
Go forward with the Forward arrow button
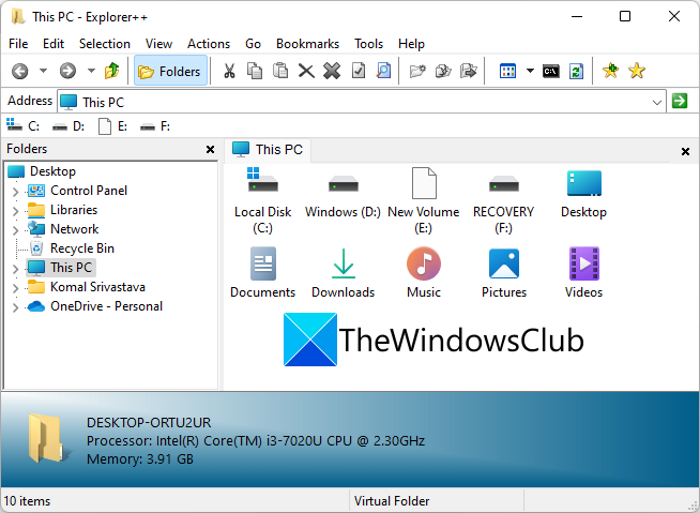68,71
